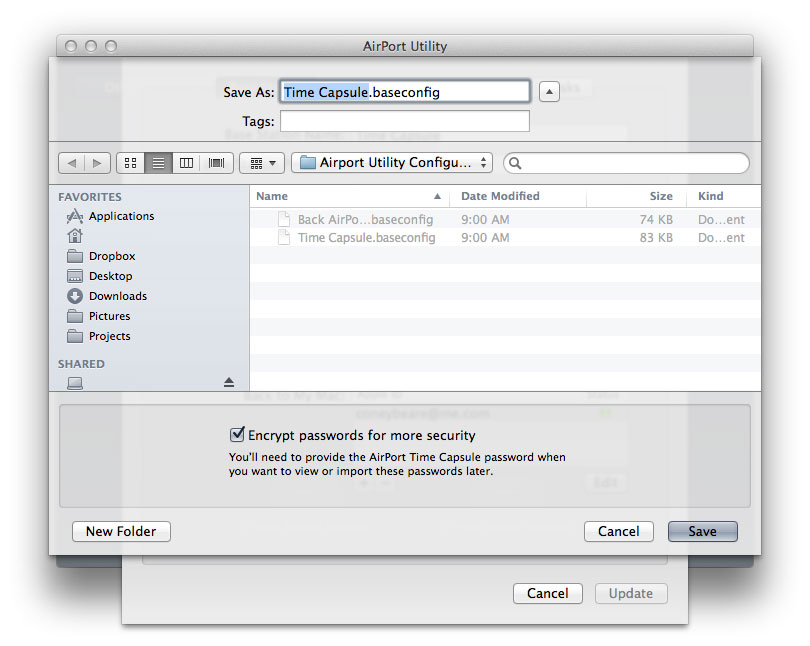Select Time Capsule.baseconfig file row

pos(505,238)
